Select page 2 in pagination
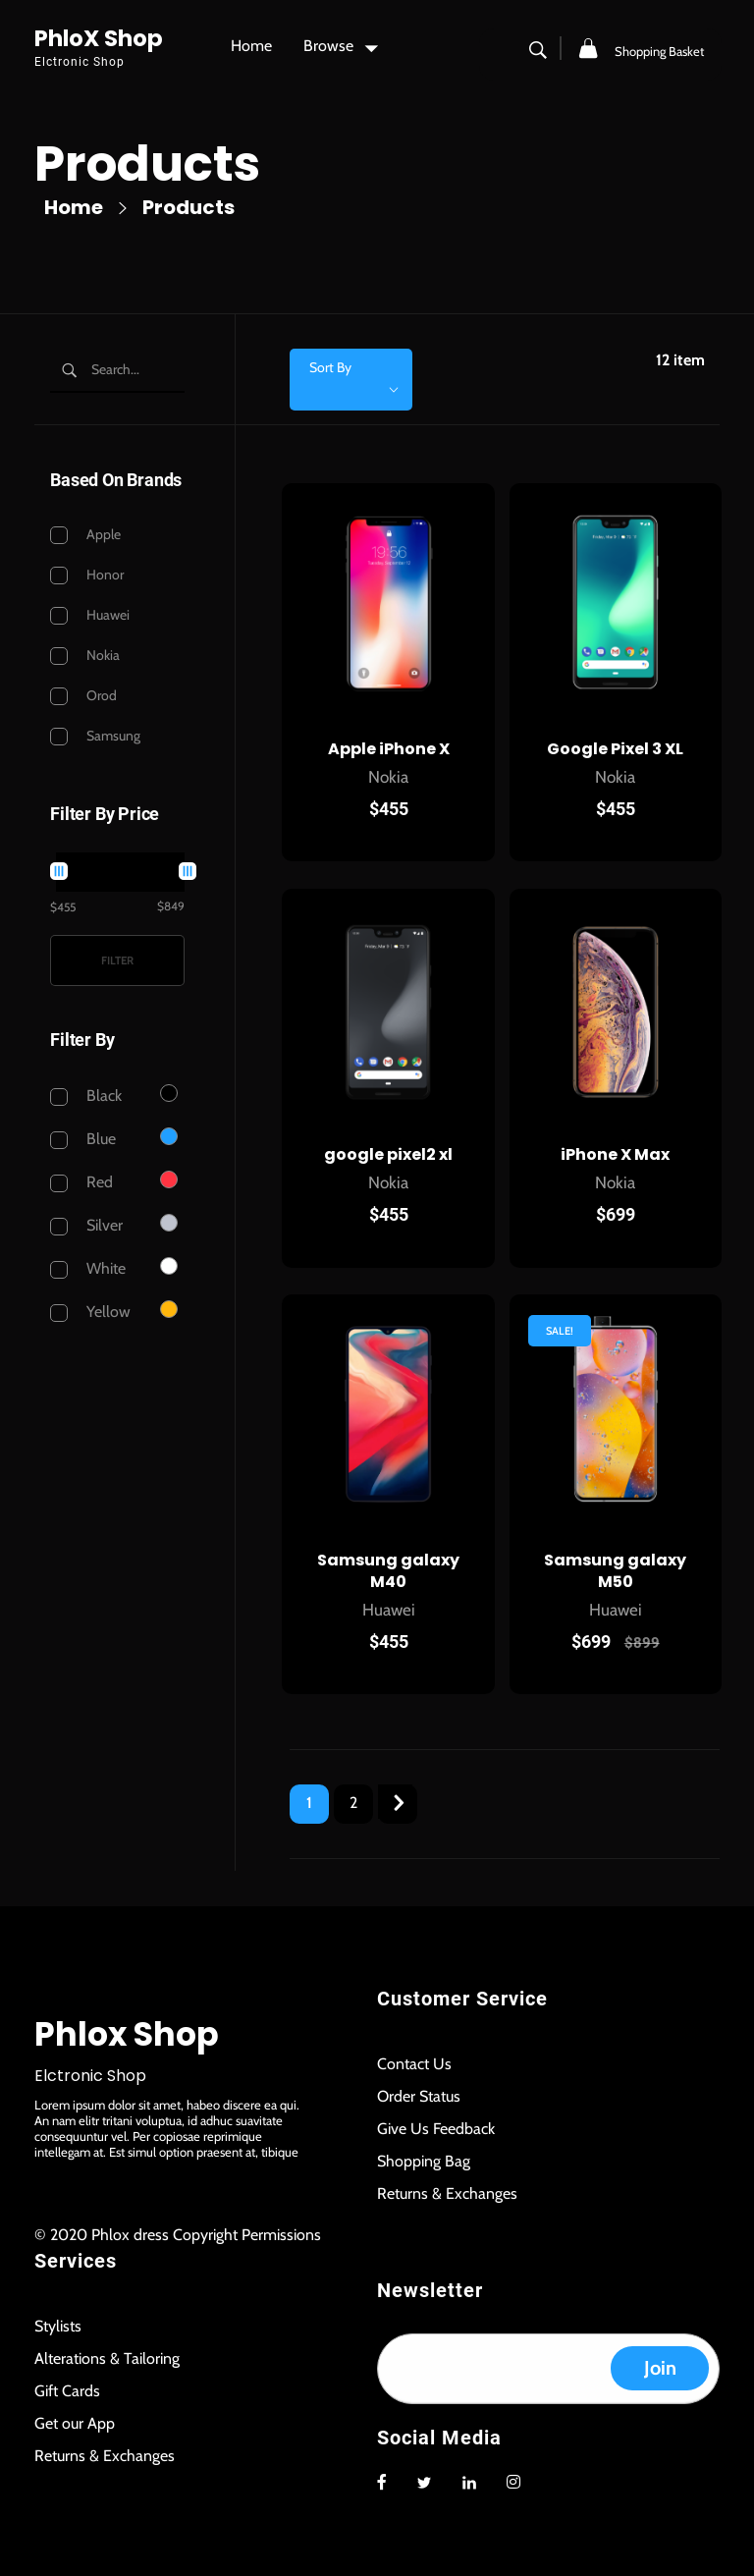Image resolution: width=754 pixels, height=2576 pixels. [x=353, y=1802]
